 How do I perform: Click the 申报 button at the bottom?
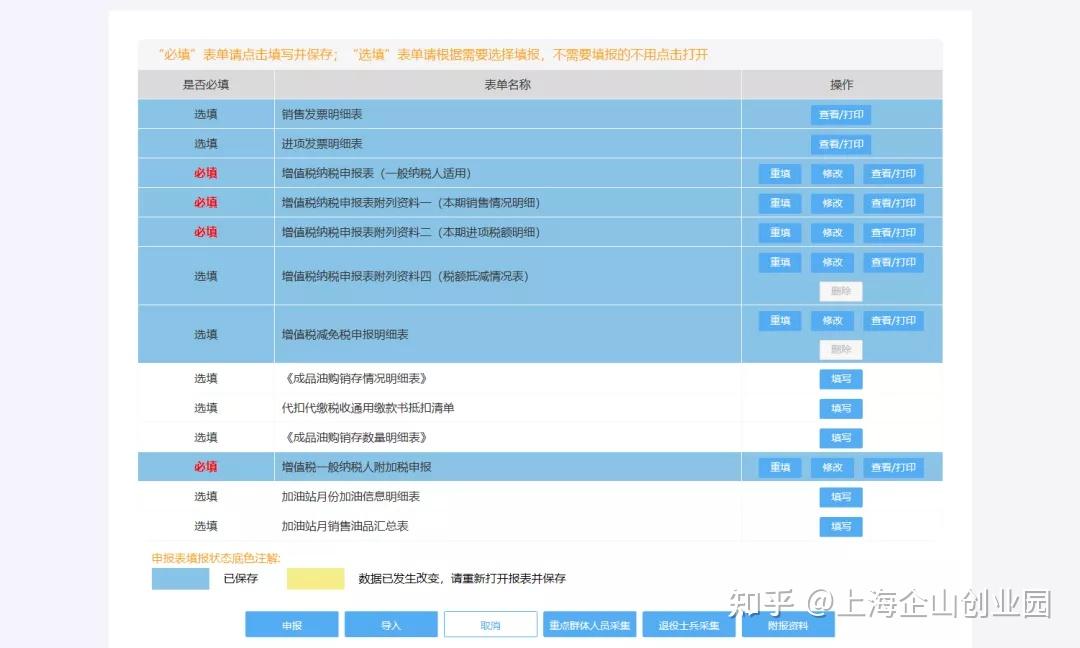click(x=291, y=623)
